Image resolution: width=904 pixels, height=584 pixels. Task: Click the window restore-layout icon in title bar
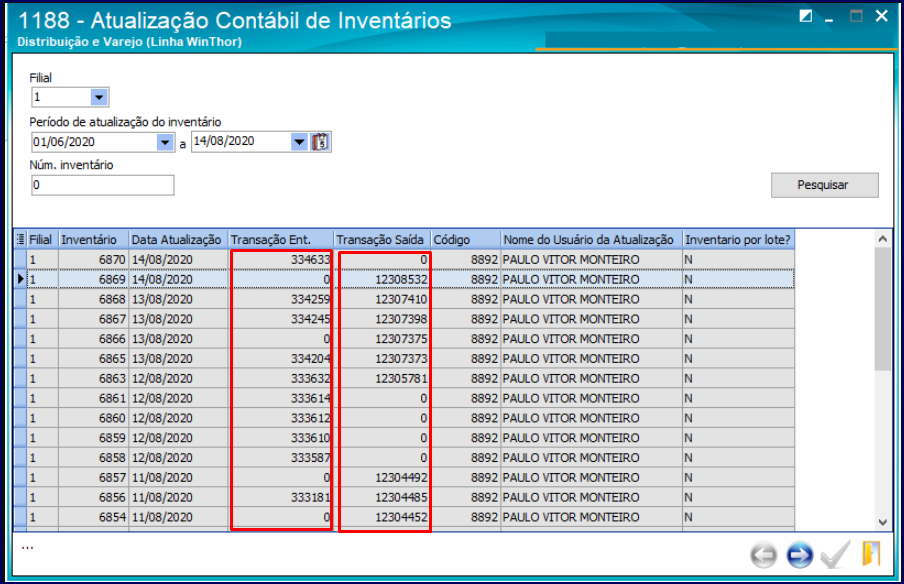pos(805,16)
